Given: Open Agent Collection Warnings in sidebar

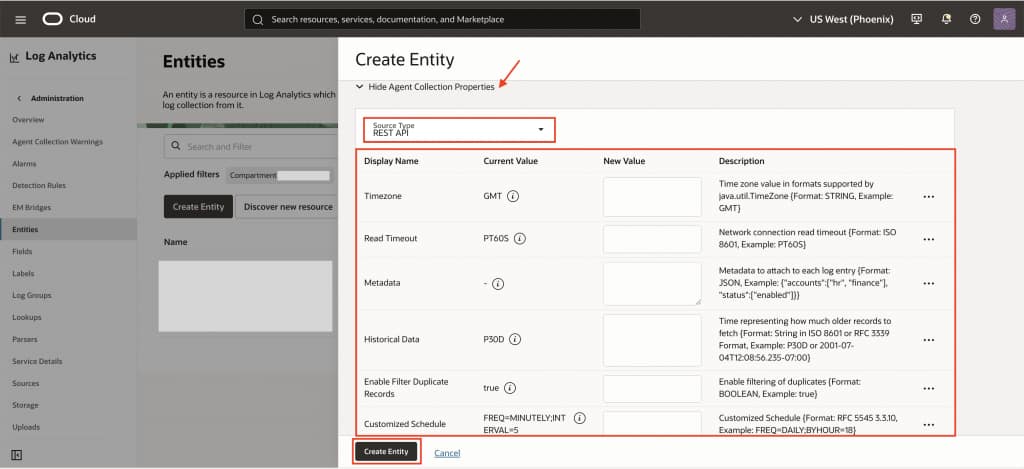Looking at the screenshot, I should (57, 142).
